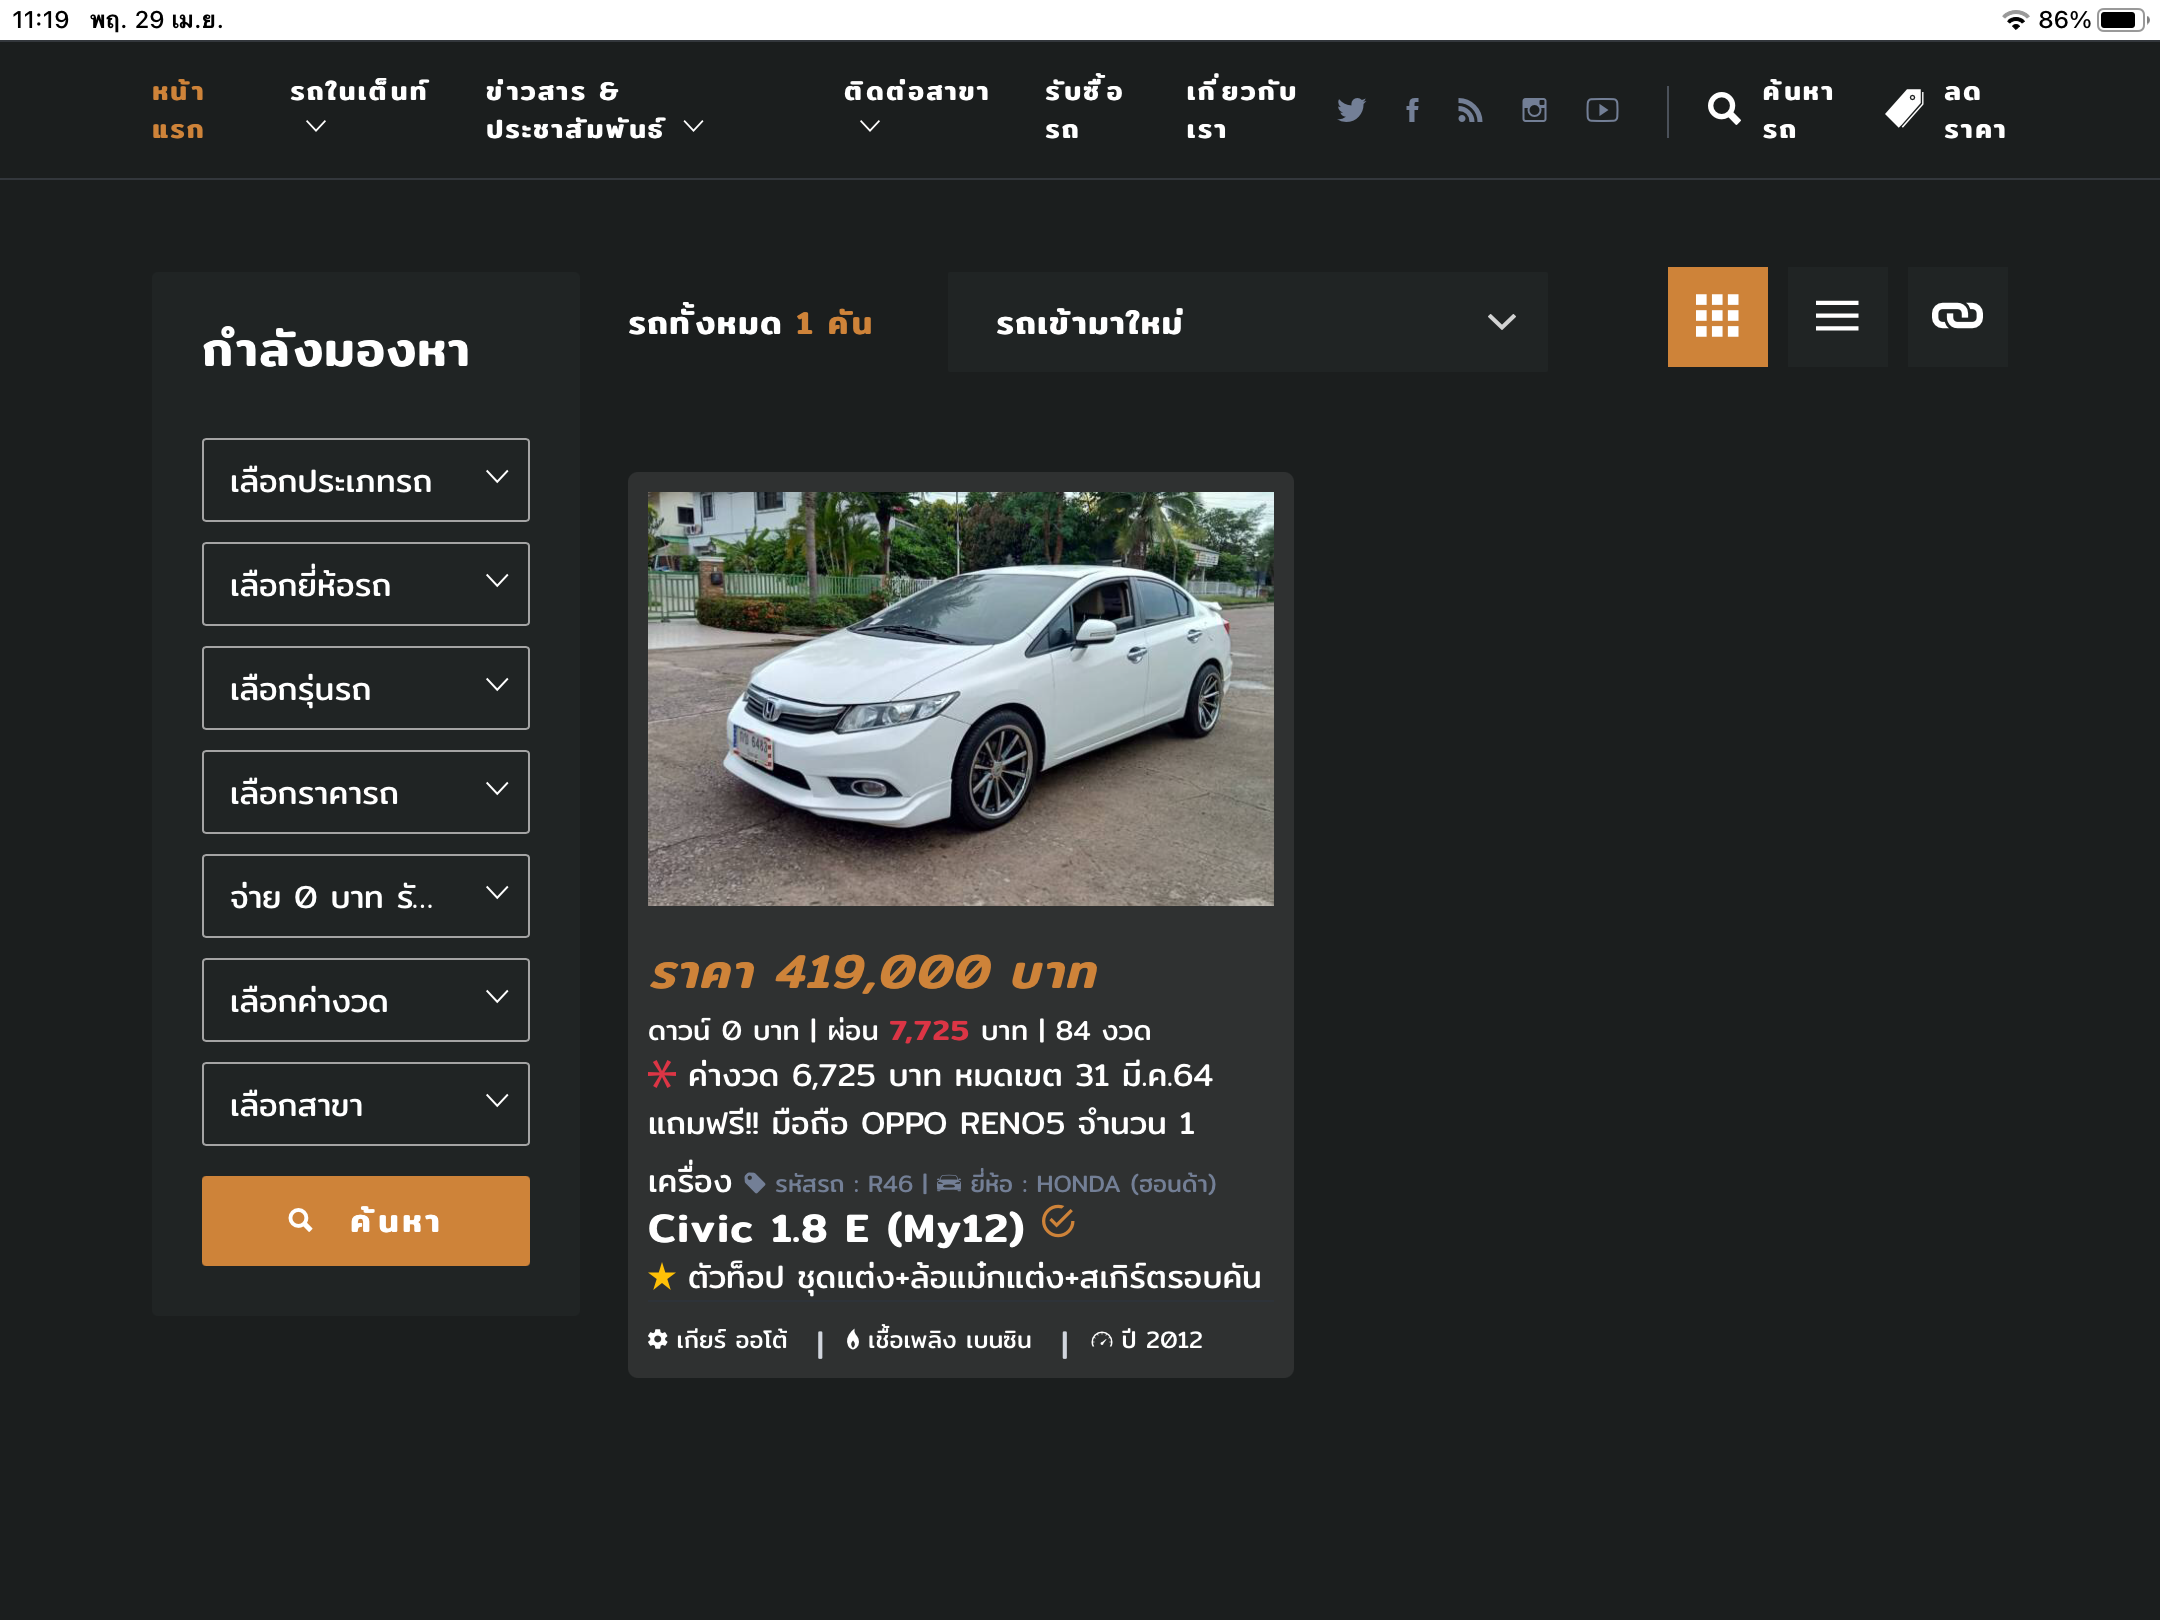
Task: Switch to list view layout
Action: click(x=1837, y=317)
